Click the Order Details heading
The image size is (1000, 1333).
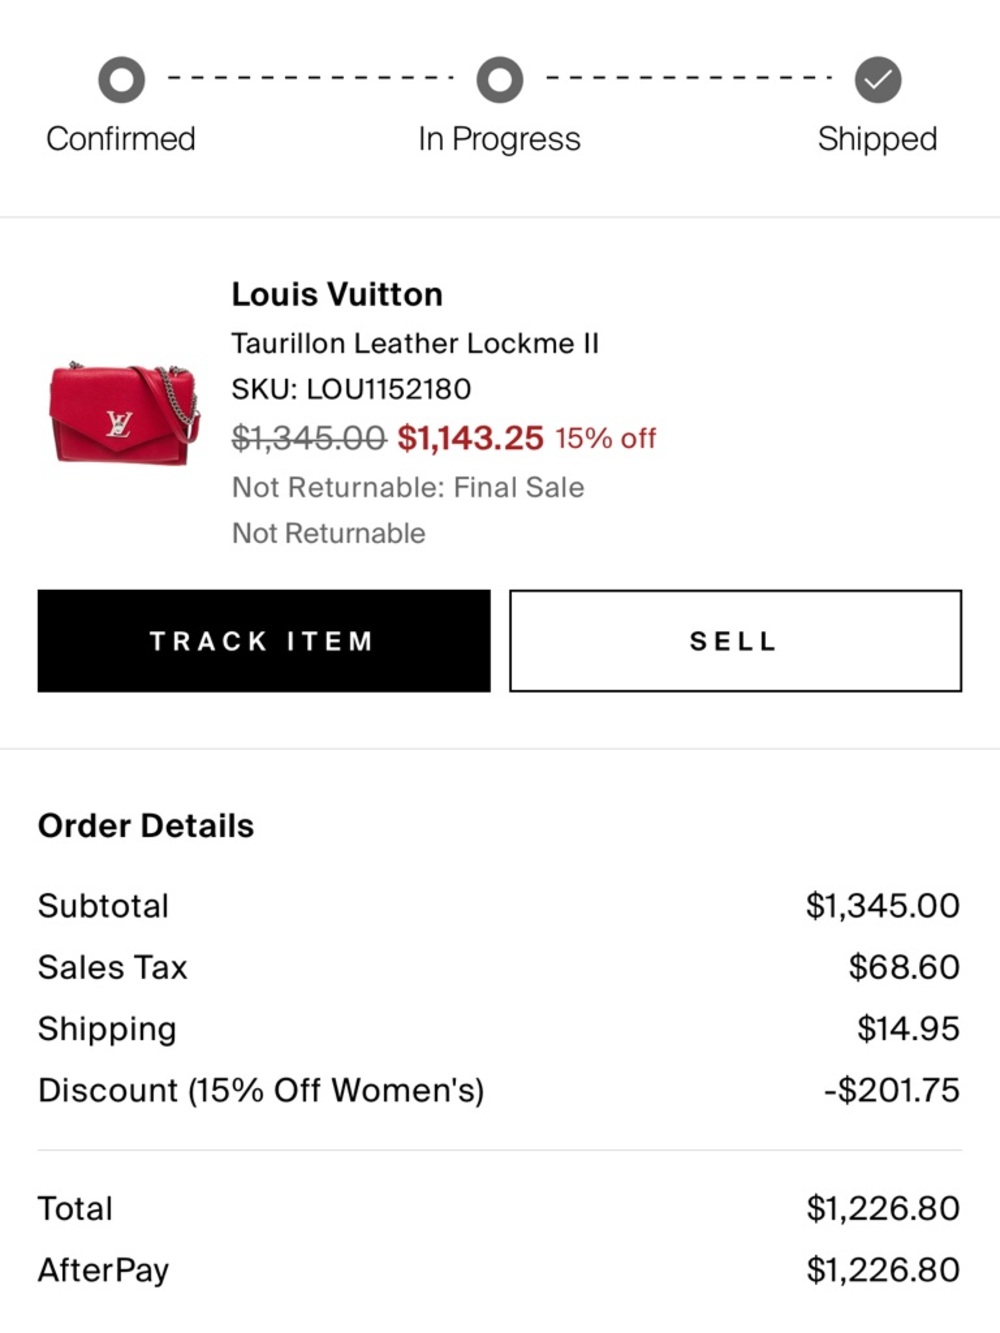pos(146,826)
